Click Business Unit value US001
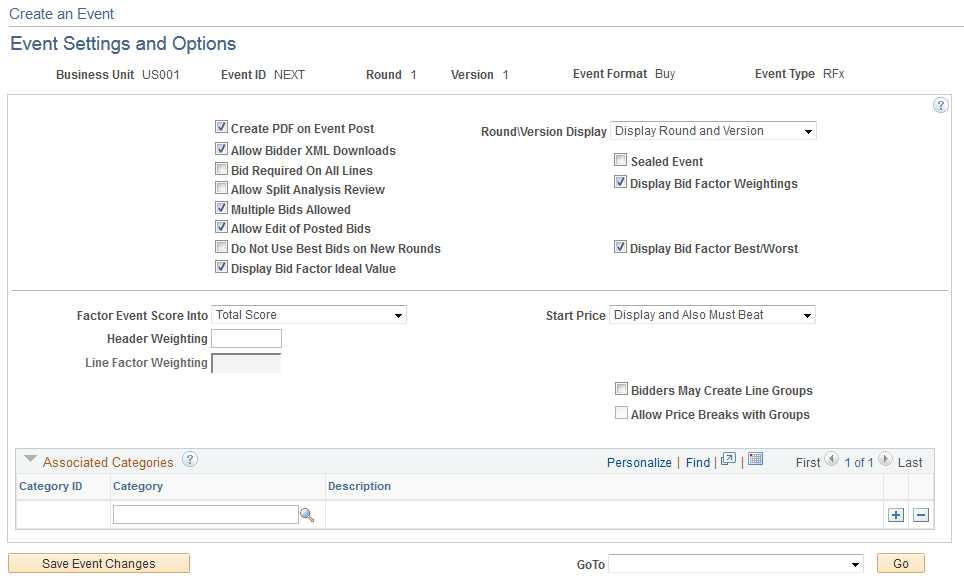Image resolution: width=964 pixels, height=580 pixels. coord(160,74)
